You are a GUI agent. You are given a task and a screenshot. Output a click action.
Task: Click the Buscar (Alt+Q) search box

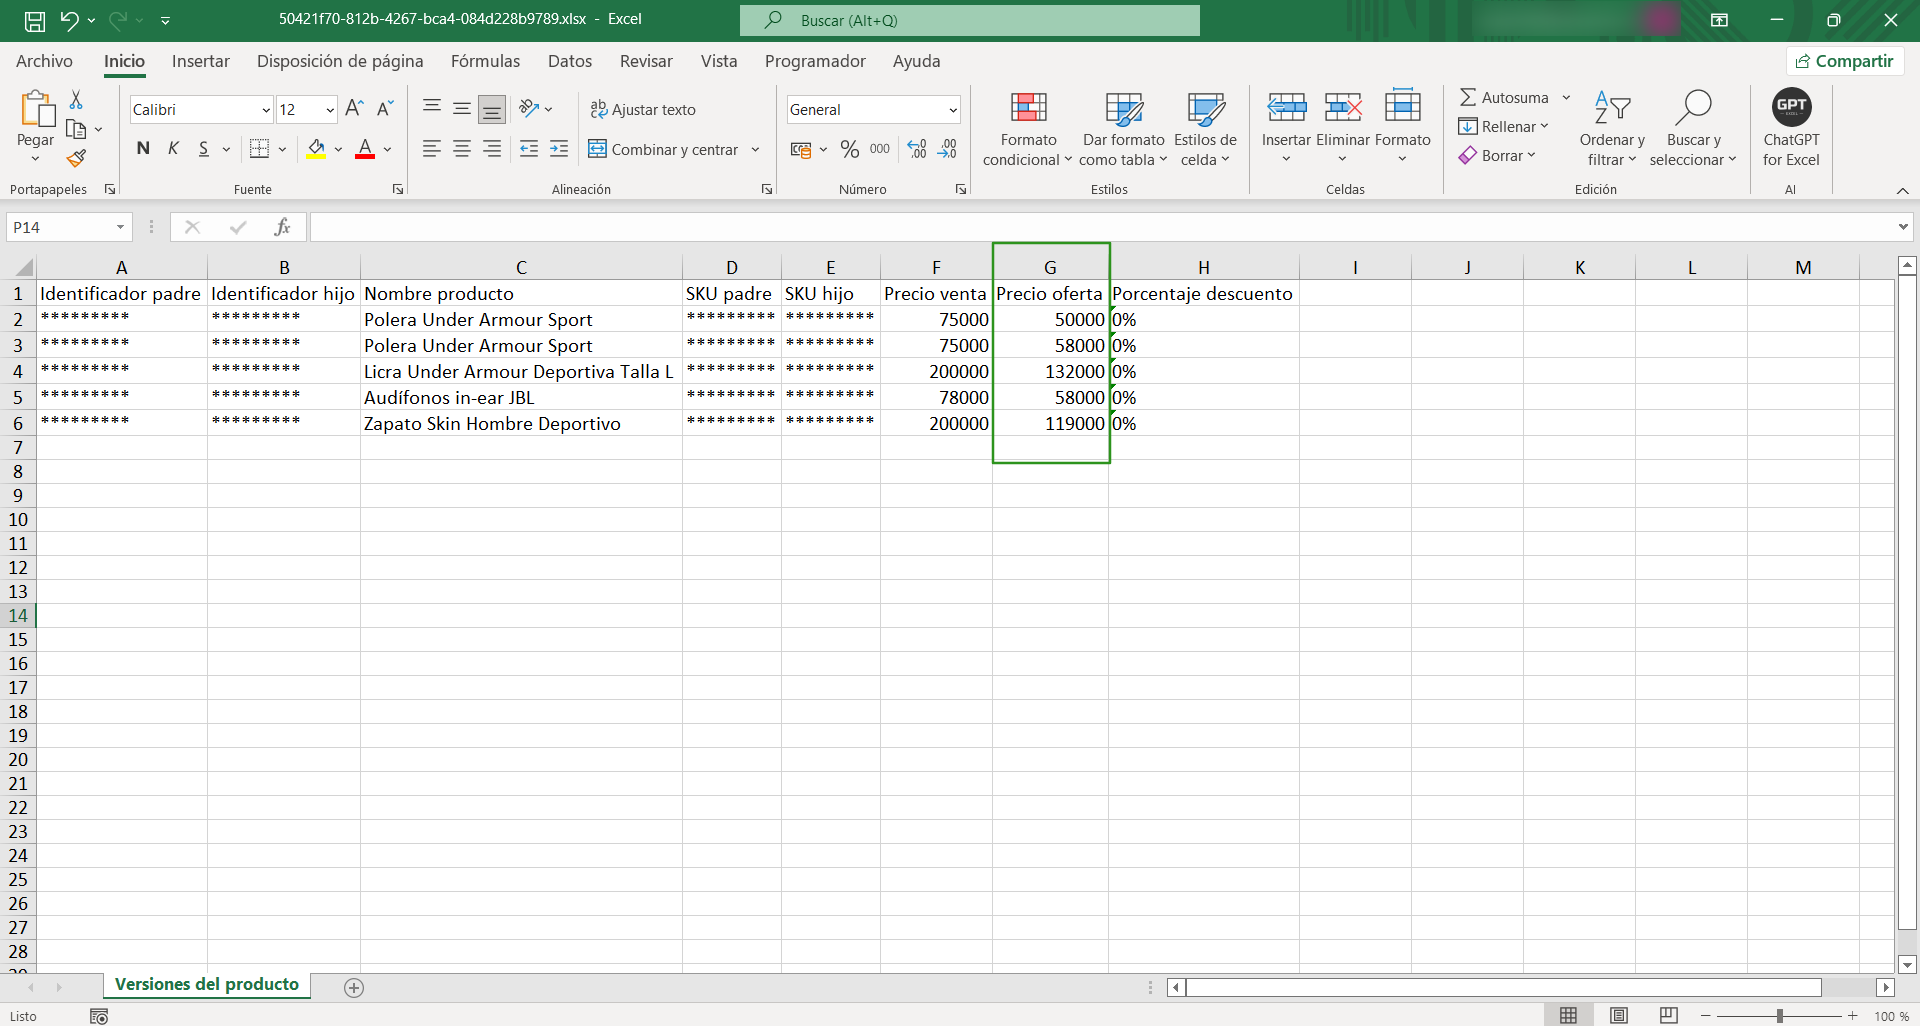(x=970, y=20)
